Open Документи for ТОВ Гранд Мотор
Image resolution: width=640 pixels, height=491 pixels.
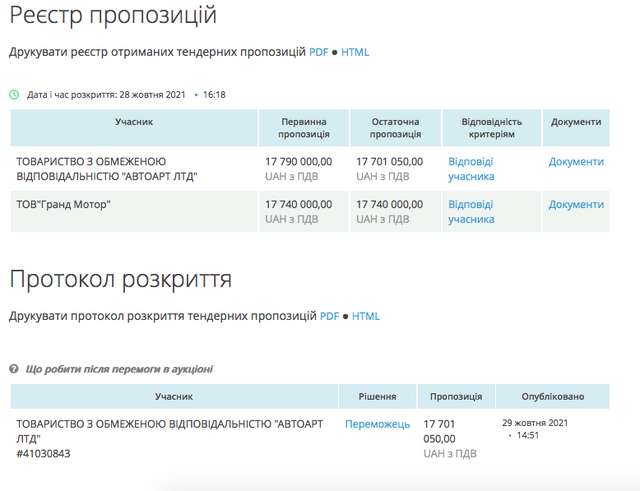tap(576, 204)
